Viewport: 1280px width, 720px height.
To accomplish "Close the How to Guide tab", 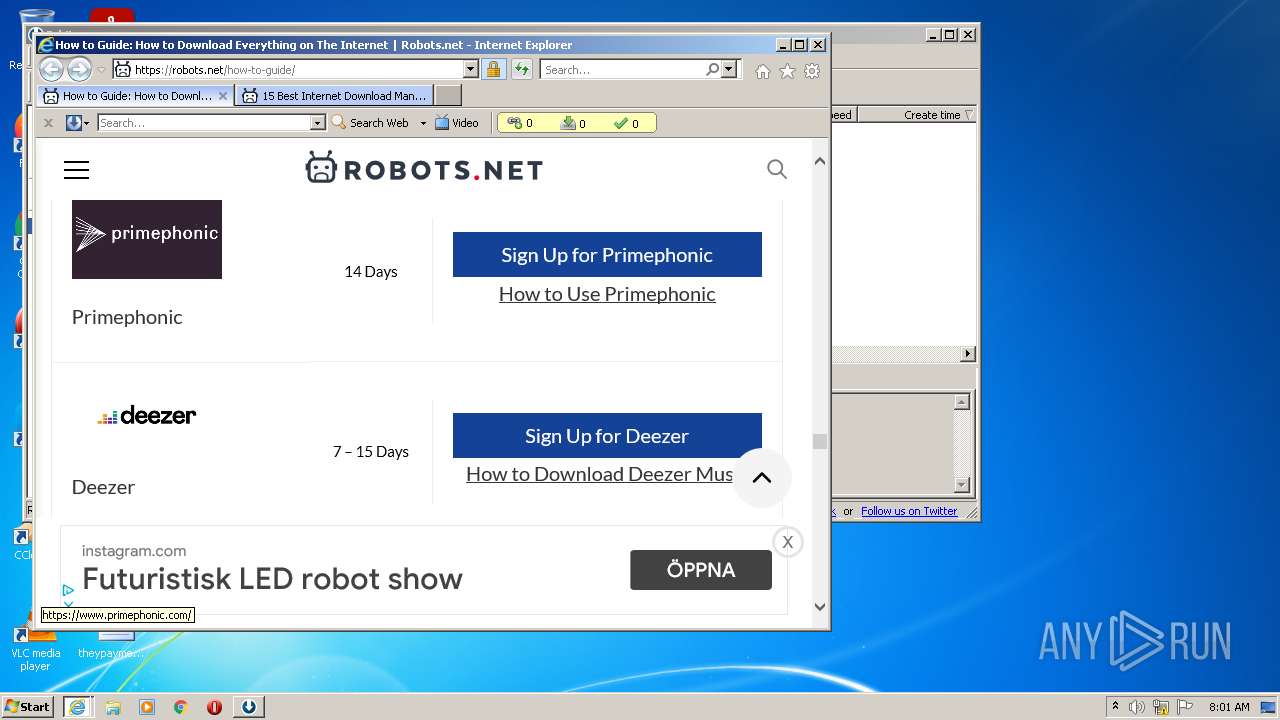I will pyautogui.click(x=223, y=96).
